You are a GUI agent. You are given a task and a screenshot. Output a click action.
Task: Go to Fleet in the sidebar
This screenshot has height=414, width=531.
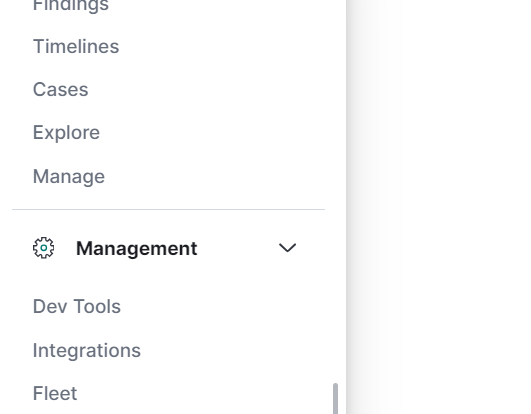pos(55,393)
